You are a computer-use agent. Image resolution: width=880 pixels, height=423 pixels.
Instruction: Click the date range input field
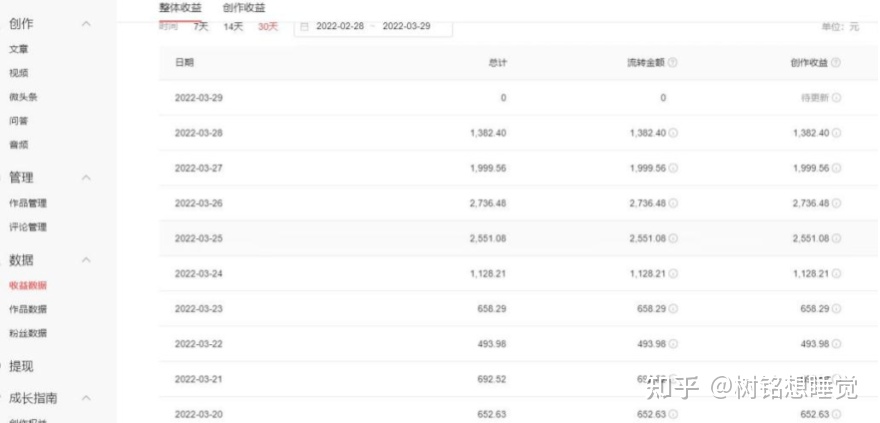pyautogui.click(x=375, y=27)
